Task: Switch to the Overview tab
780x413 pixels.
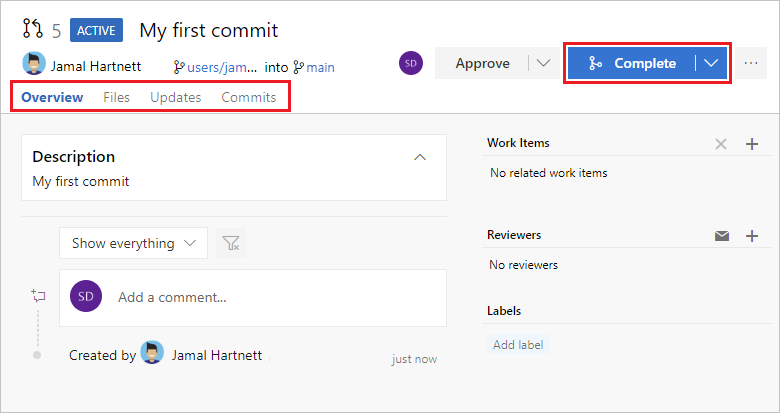Action: [x=52, y=97]
